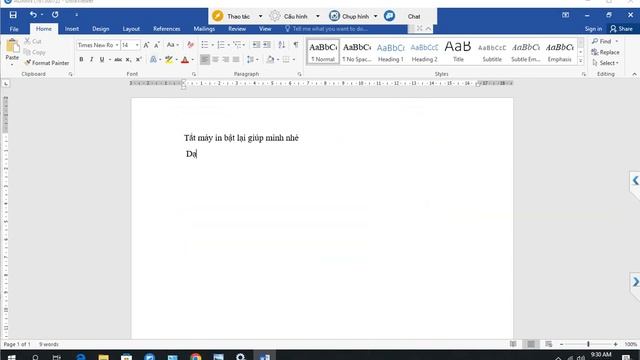640x360 pixels.
Task: Switch to the Insert tab
Action: pos(72,29)
